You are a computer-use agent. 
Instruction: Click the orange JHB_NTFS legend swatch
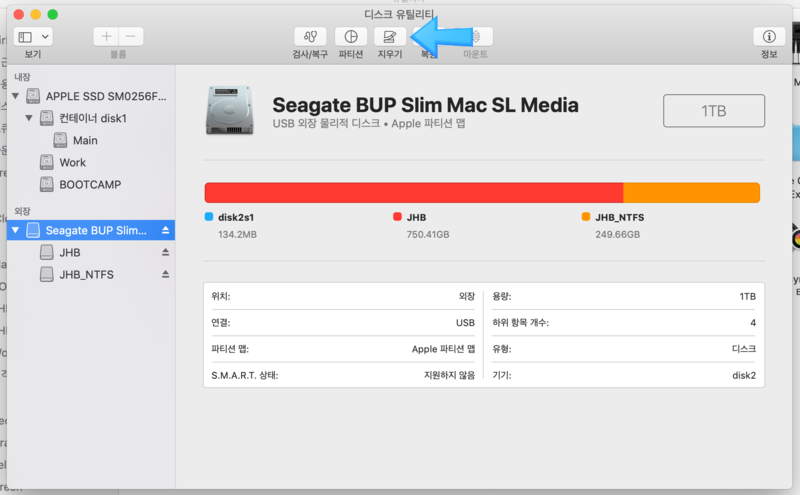(586, 216)
